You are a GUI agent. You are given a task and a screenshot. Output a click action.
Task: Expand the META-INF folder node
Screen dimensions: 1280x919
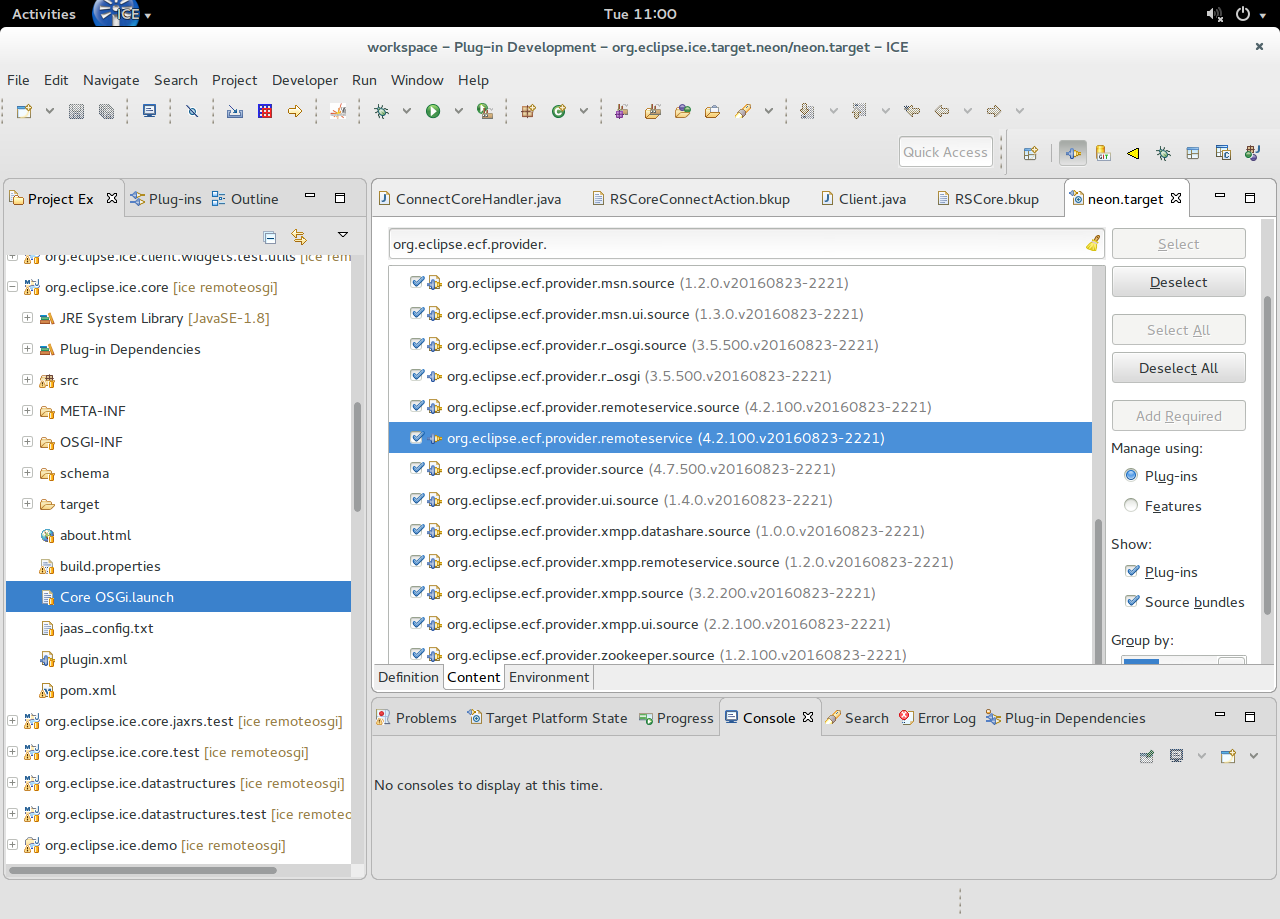coord(27,411)
